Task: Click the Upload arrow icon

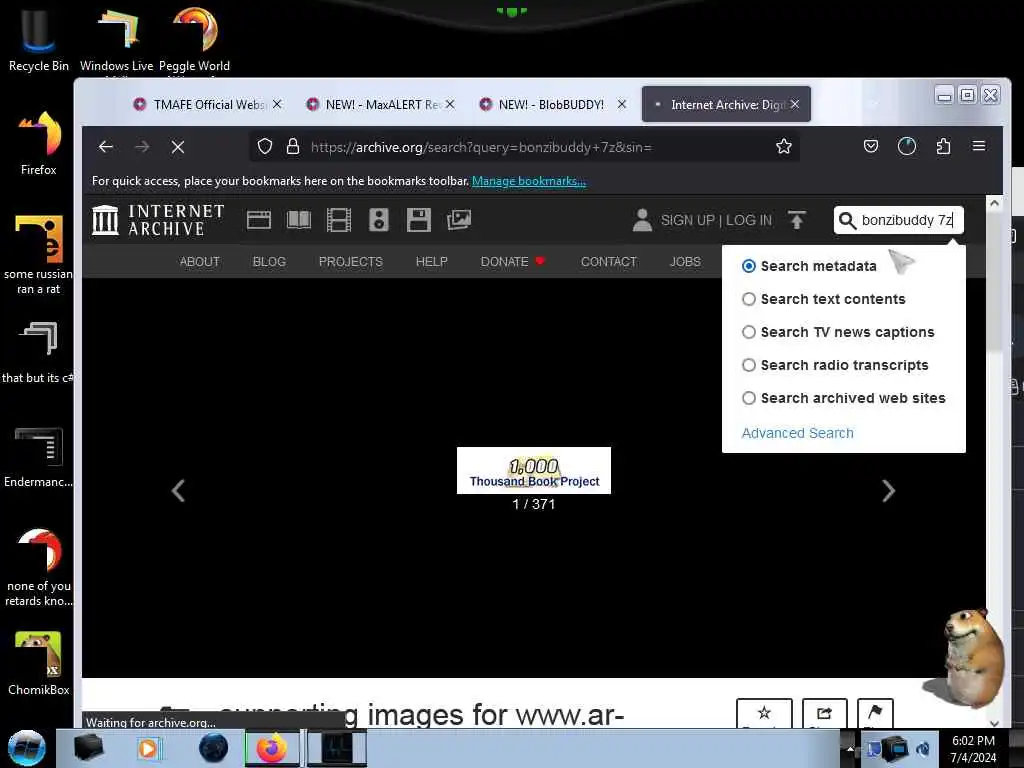Action: click(797, 220)
